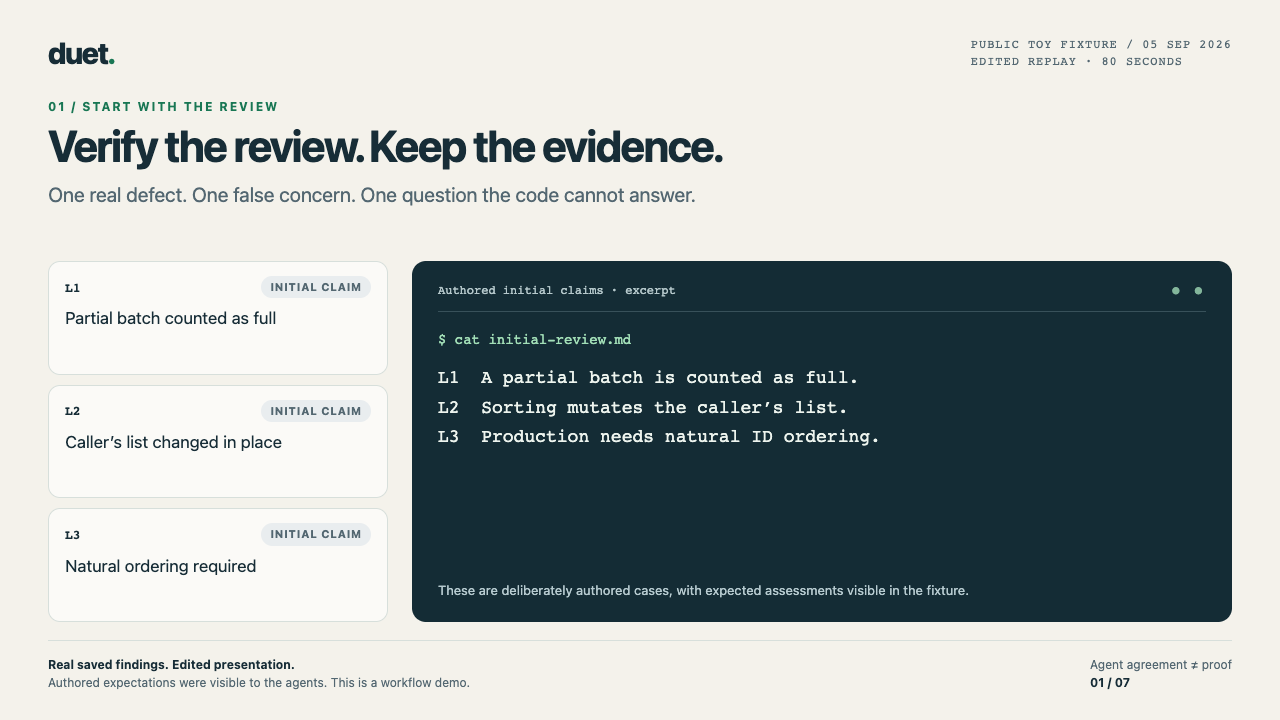
Task: Click the second green terminal dot
Action: [x=1198, y=291]
